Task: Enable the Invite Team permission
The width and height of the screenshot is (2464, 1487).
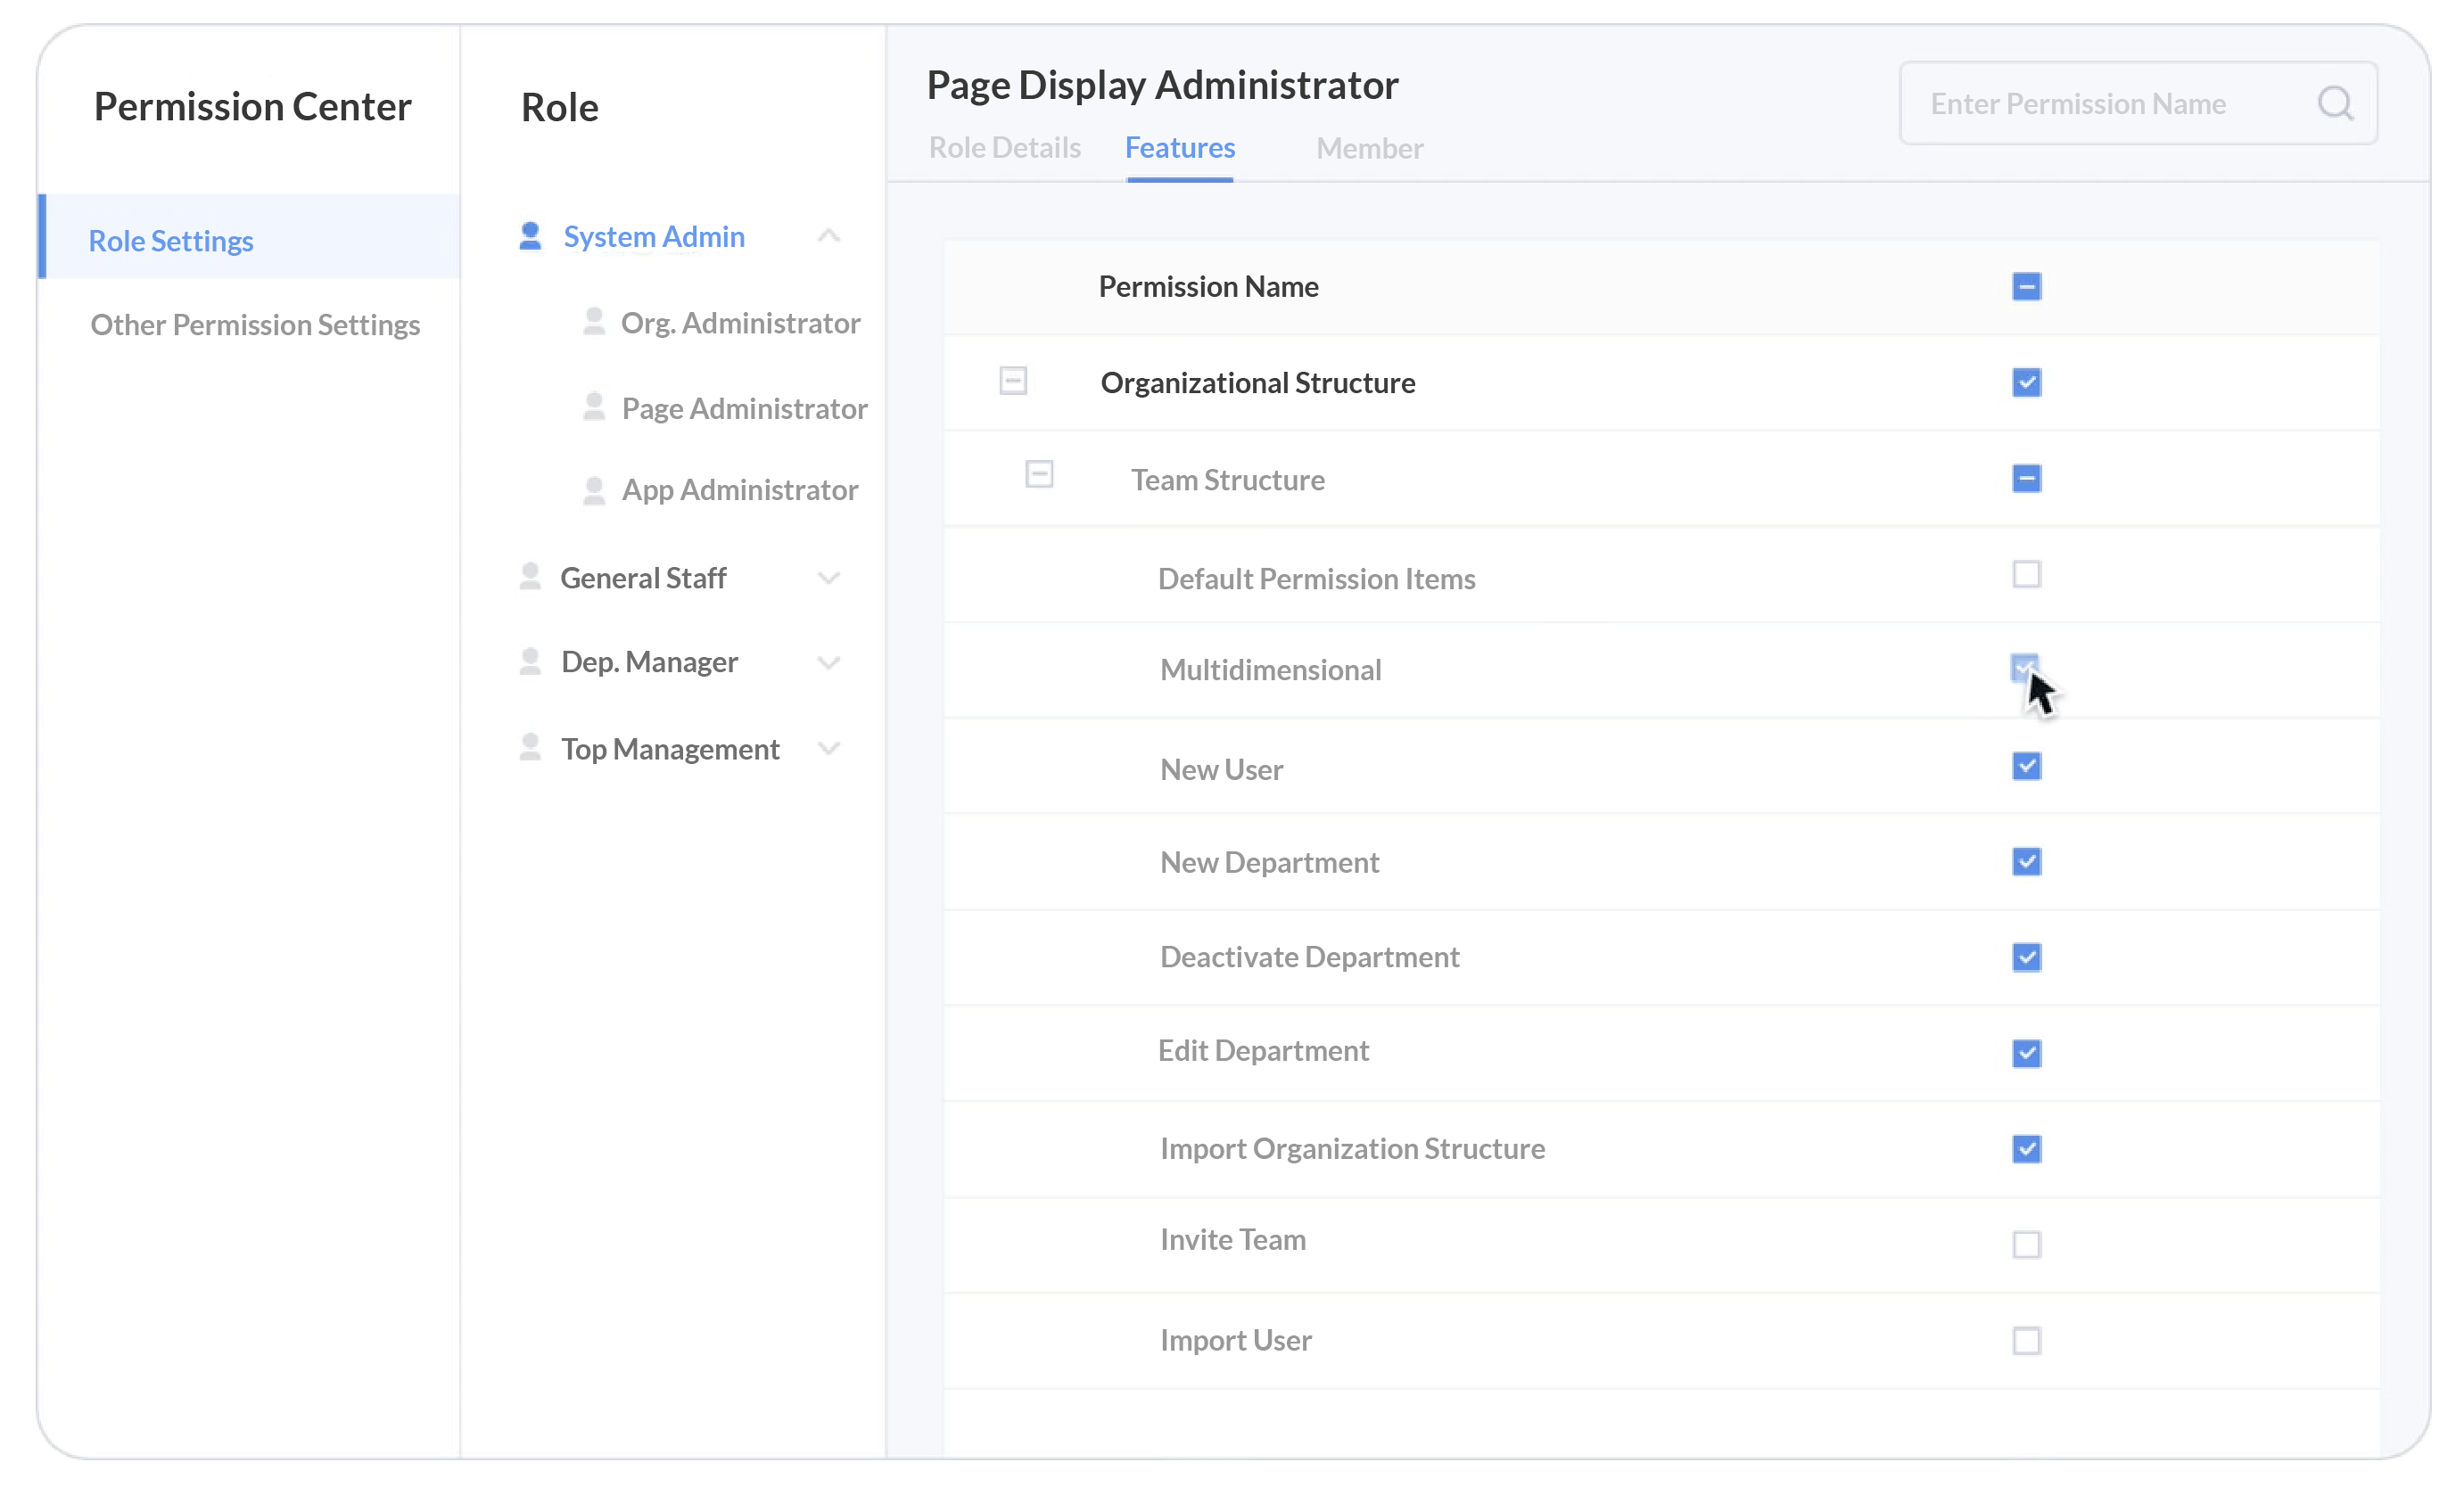Action: (x=2027, y=1244)
